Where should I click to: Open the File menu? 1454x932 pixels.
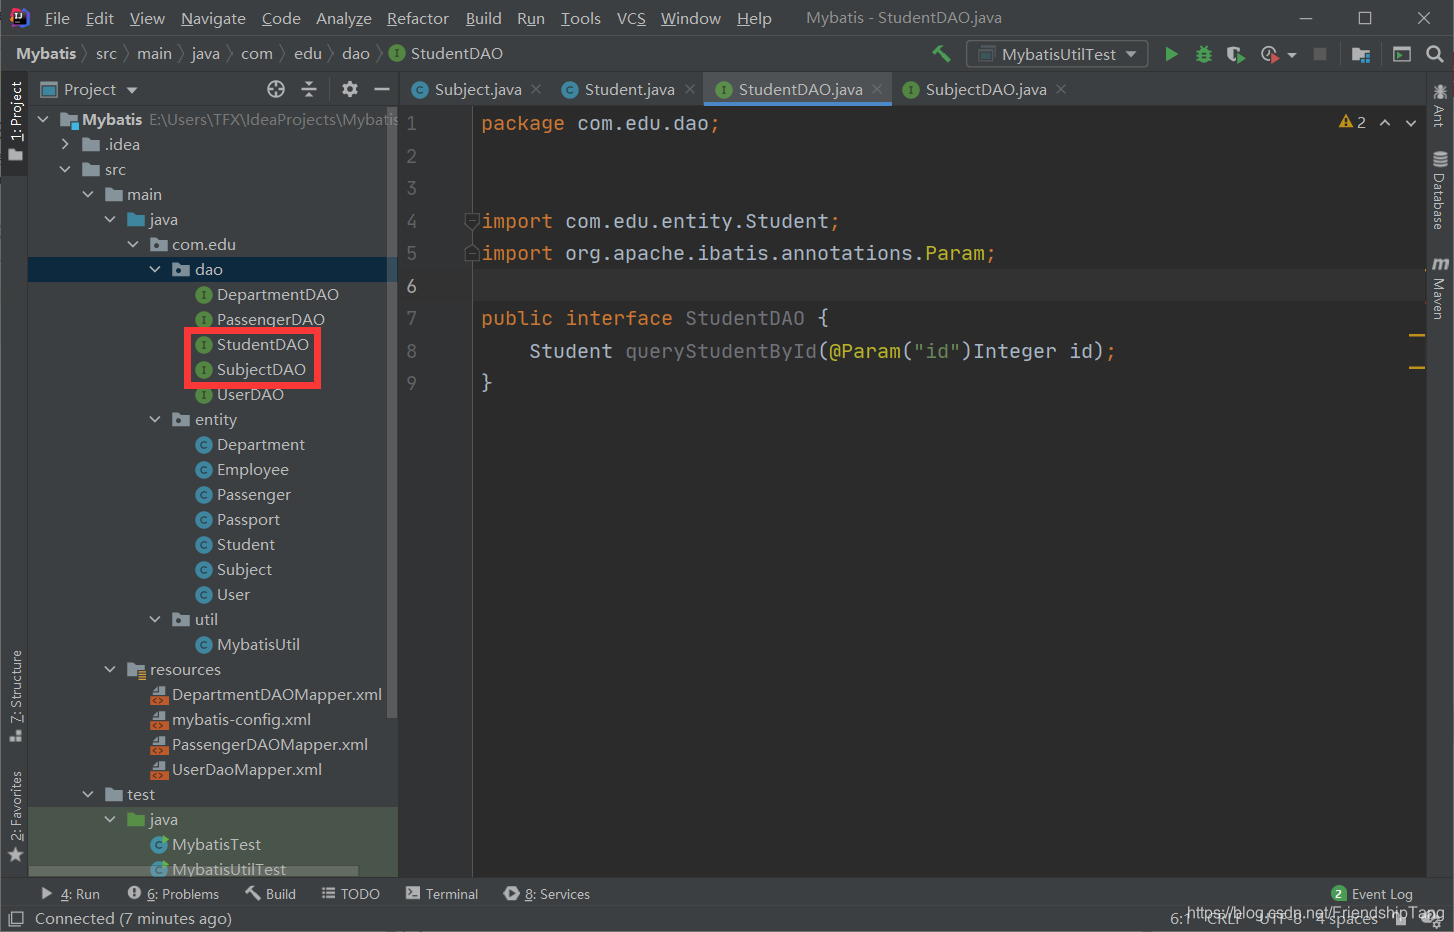point(57,18)
